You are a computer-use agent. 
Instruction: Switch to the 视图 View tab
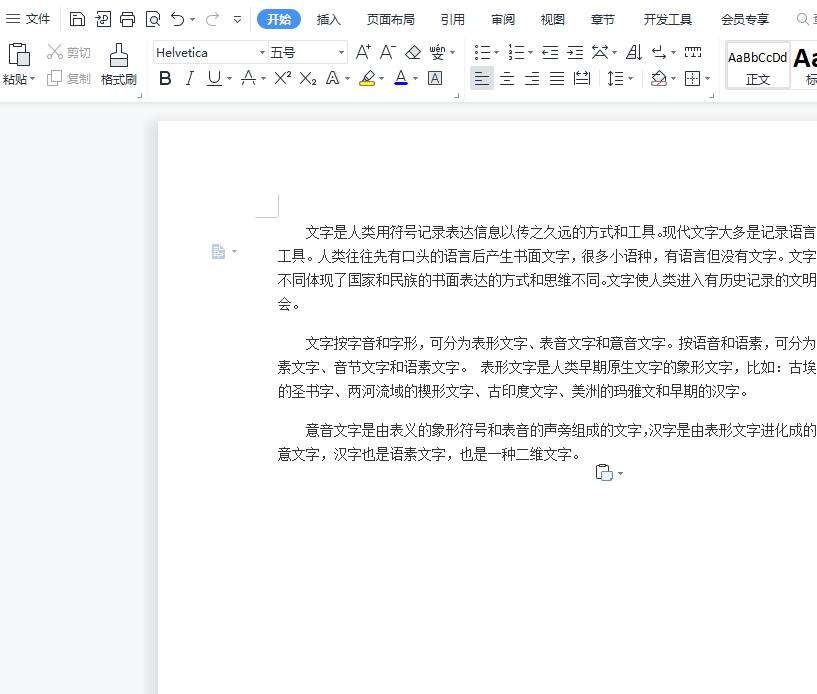tap(553, 19)
